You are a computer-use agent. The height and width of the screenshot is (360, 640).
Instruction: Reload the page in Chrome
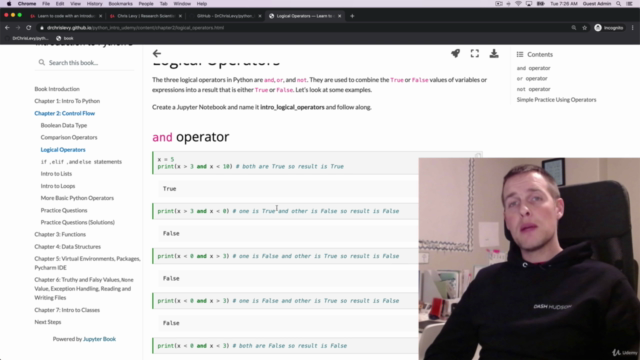point(29,28)
